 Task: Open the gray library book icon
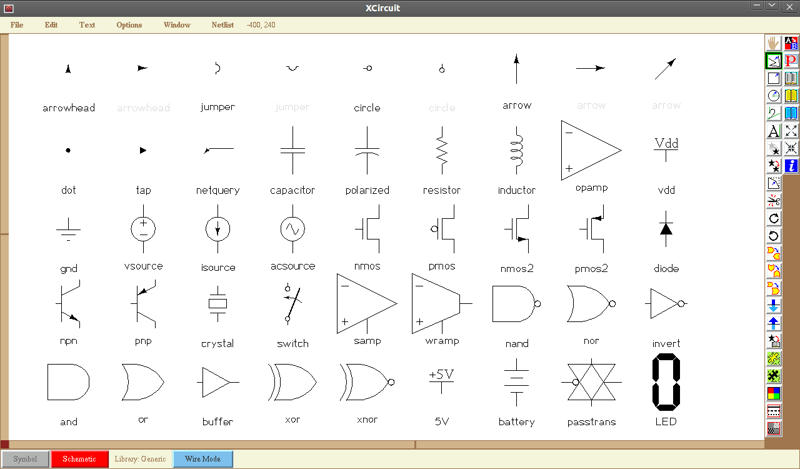click(x=791, y=78)
